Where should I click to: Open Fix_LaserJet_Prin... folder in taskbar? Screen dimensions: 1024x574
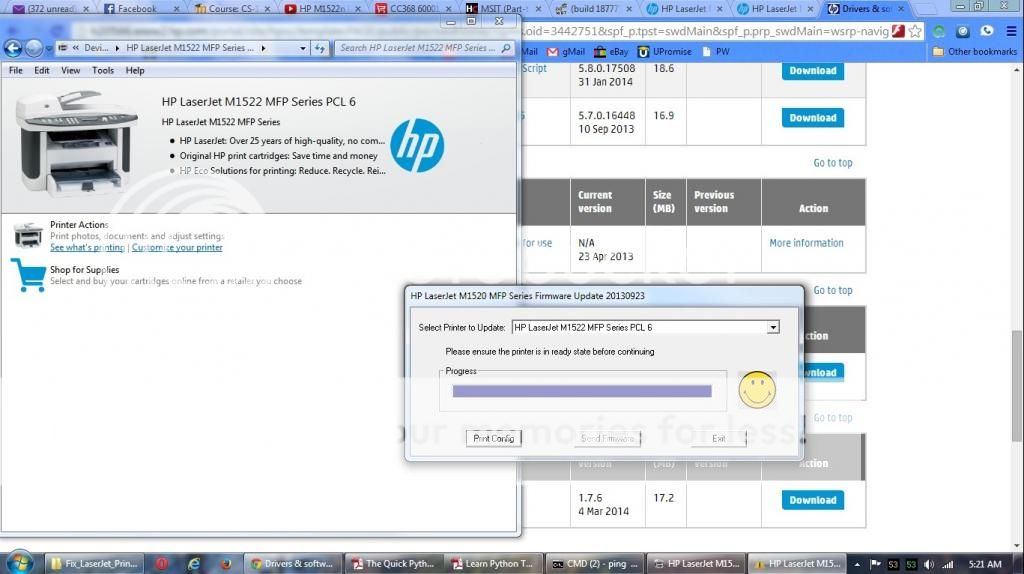click(95, 564)
